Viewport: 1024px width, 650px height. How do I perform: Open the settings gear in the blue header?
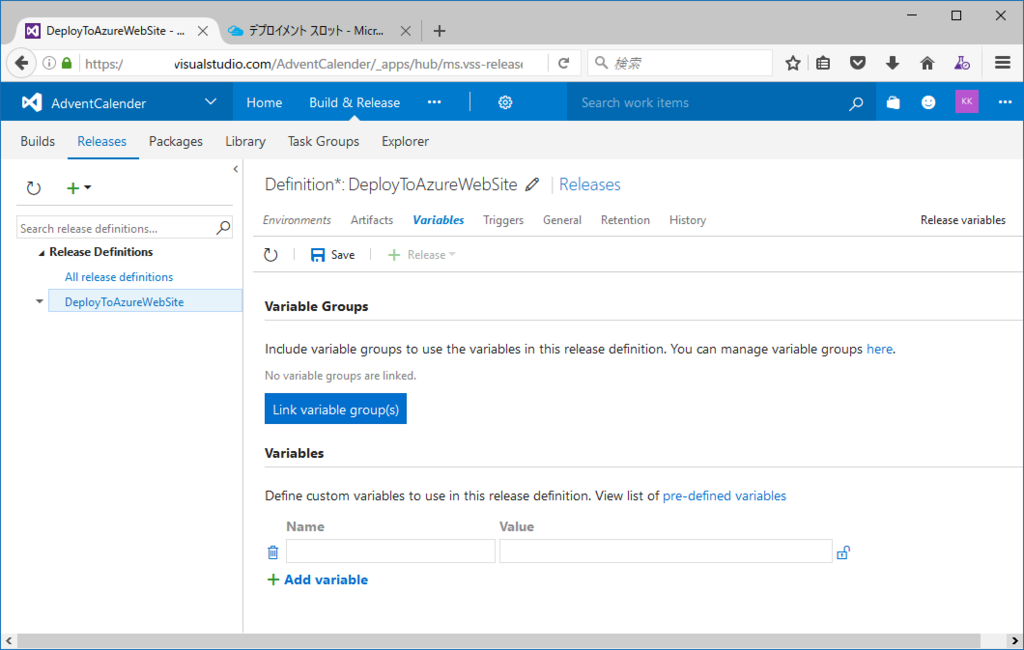click(x=505, y=103)
